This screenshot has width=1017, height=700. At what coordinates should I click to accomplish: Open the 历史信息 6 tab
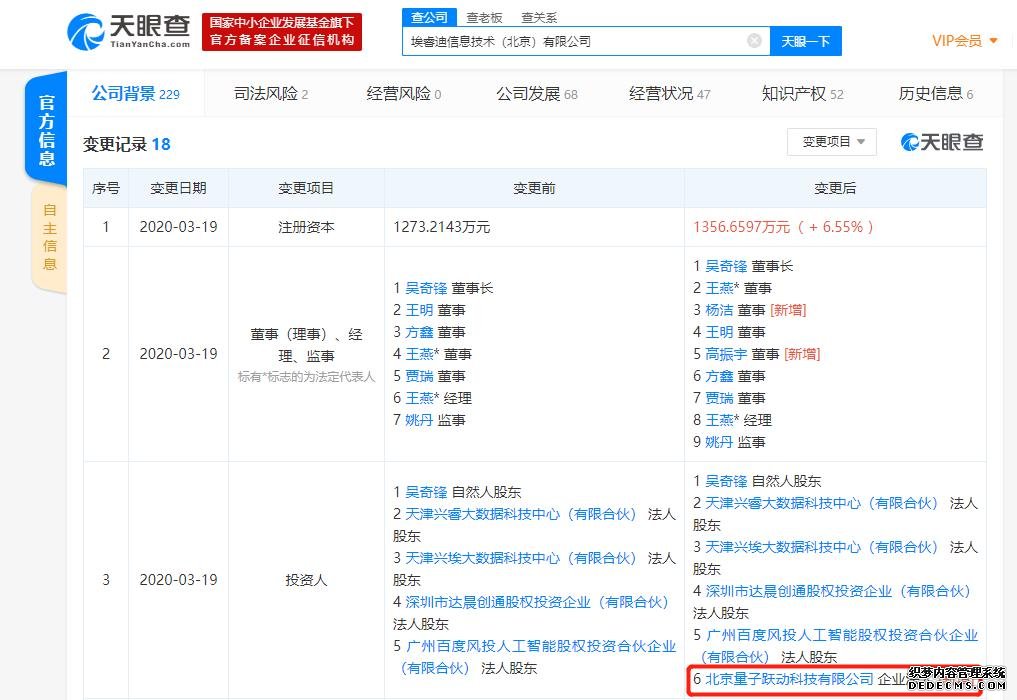pyautogui.click(x=935, y=93)
